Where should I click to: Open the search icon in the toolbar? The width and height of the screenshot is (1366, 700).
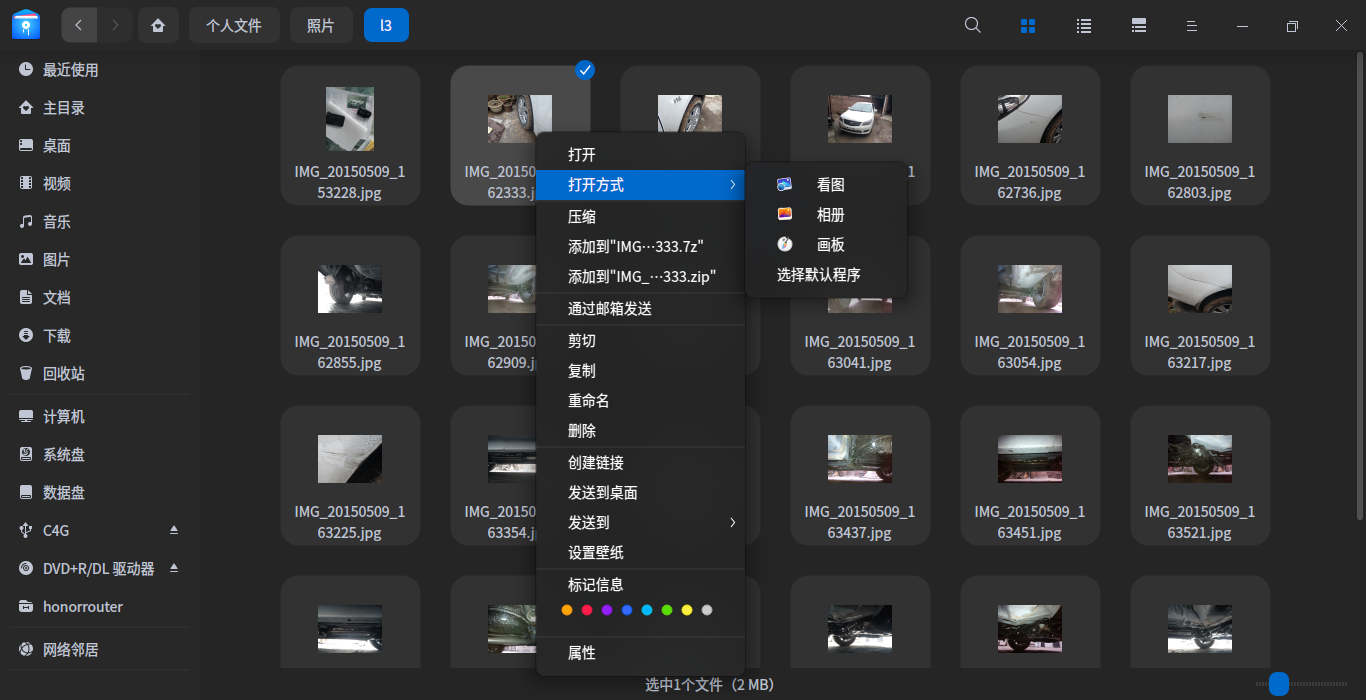[x=971, y=25]
